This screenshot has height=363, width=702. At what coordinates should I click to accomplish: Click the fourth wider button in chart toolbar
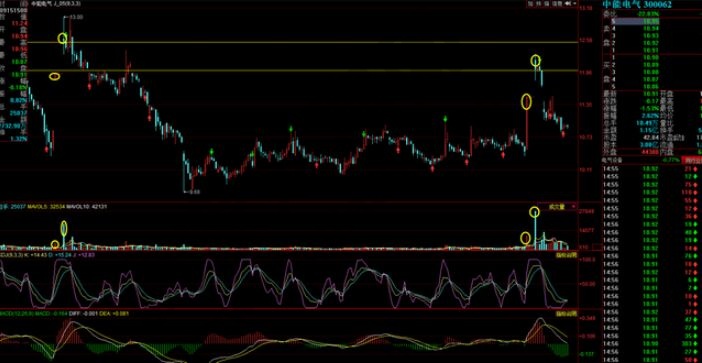(557, 4)
